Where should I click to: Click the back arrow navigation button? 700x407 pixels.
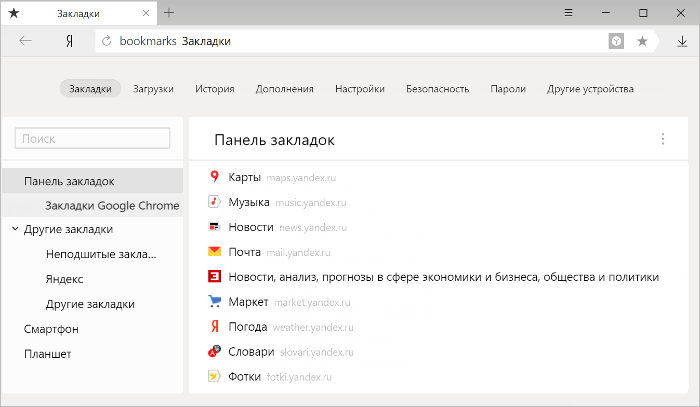[x=25, y=41]
